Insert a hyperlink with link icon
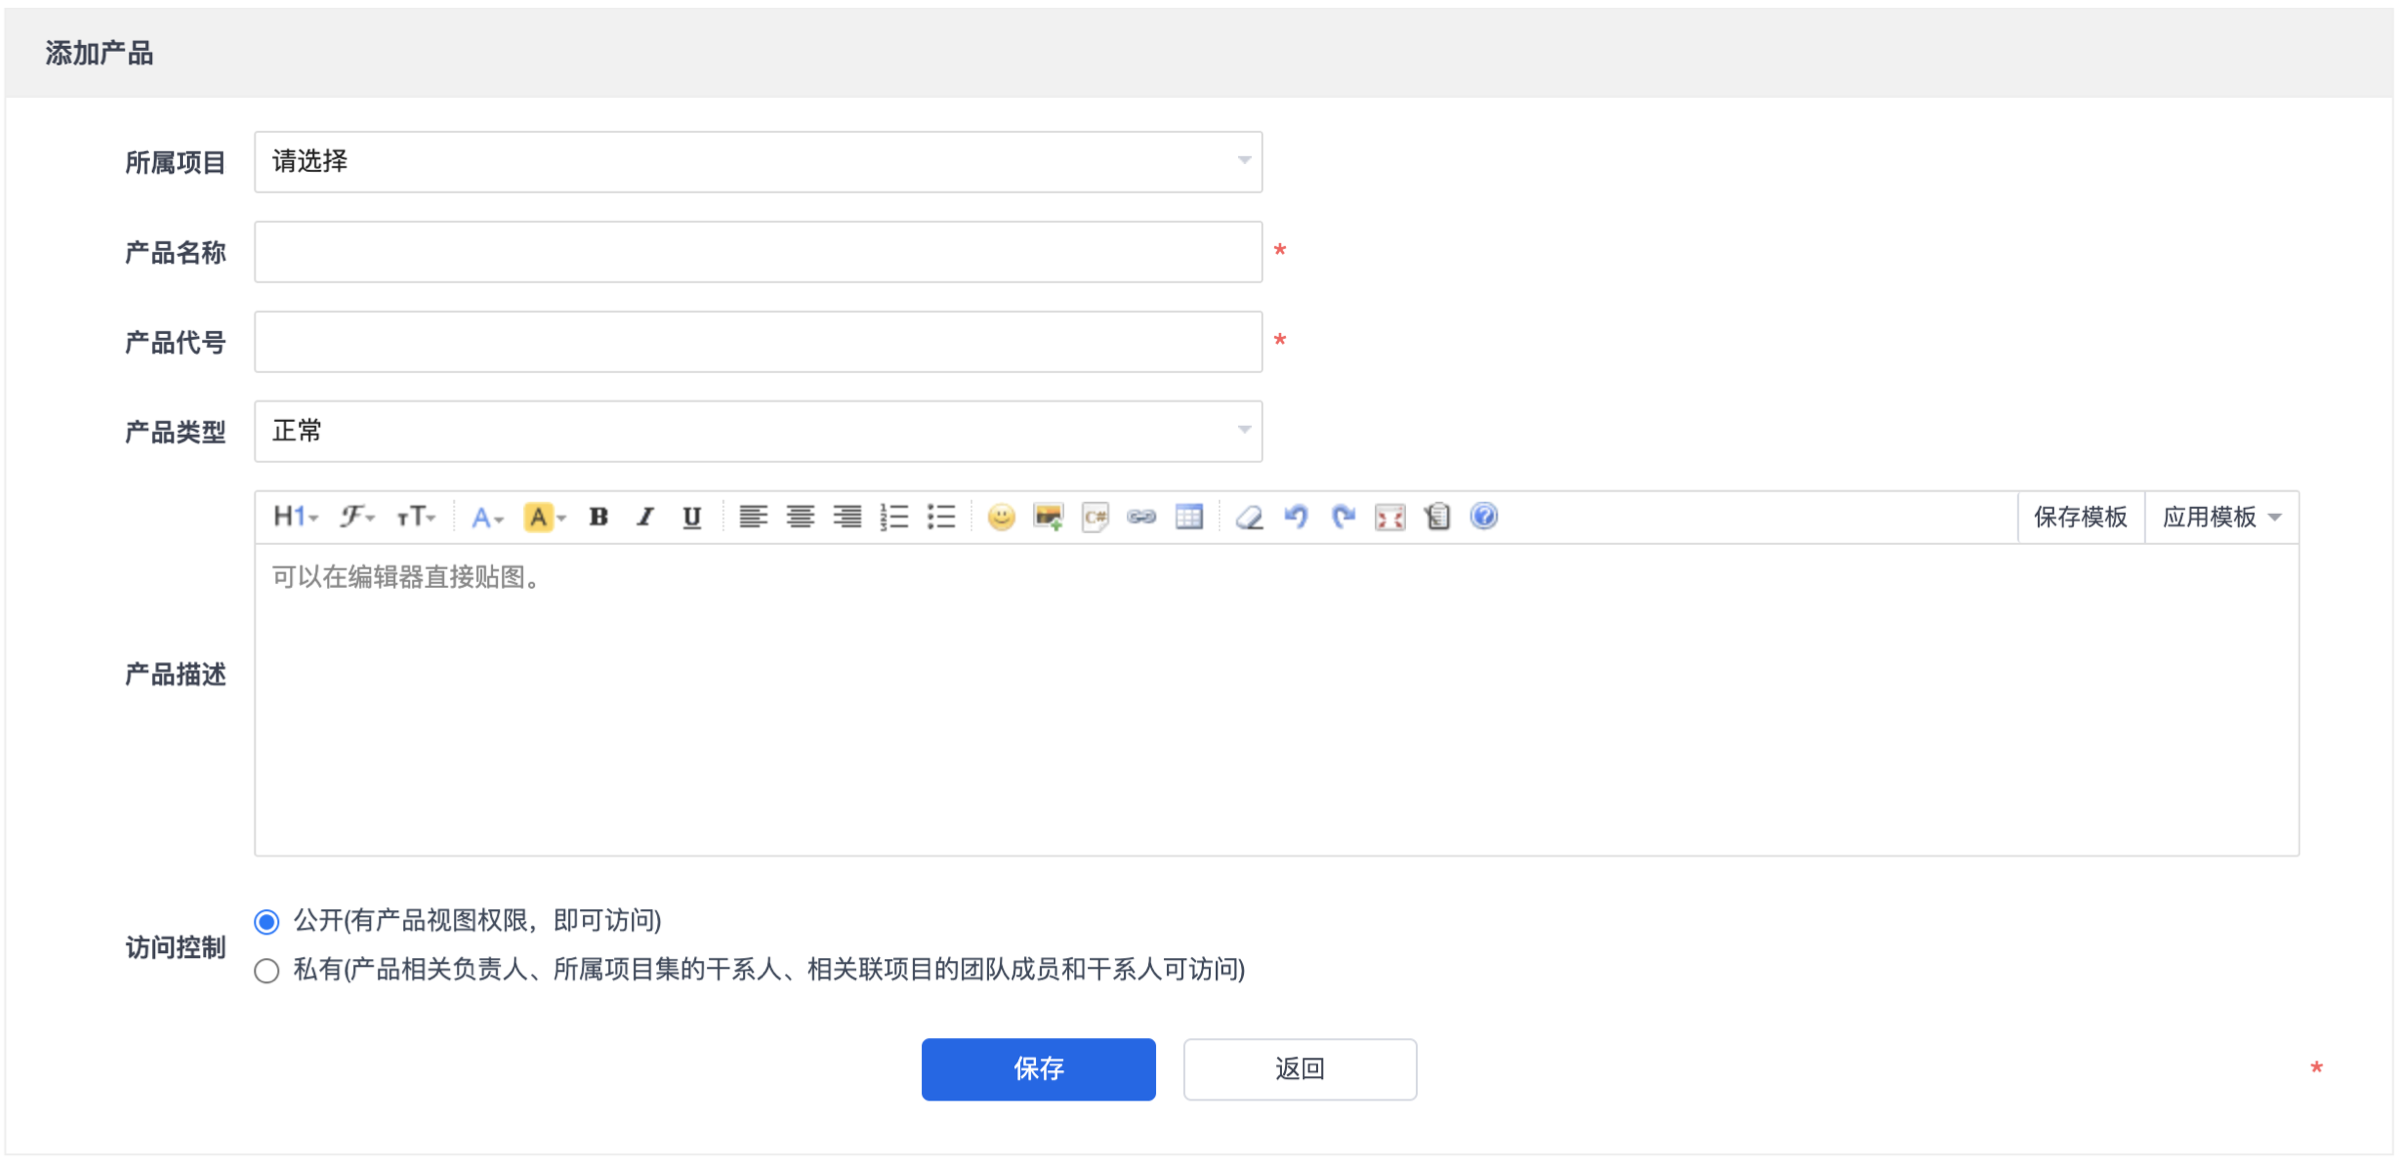This screenshot has width=2398, height=1160. (1141, 517)
